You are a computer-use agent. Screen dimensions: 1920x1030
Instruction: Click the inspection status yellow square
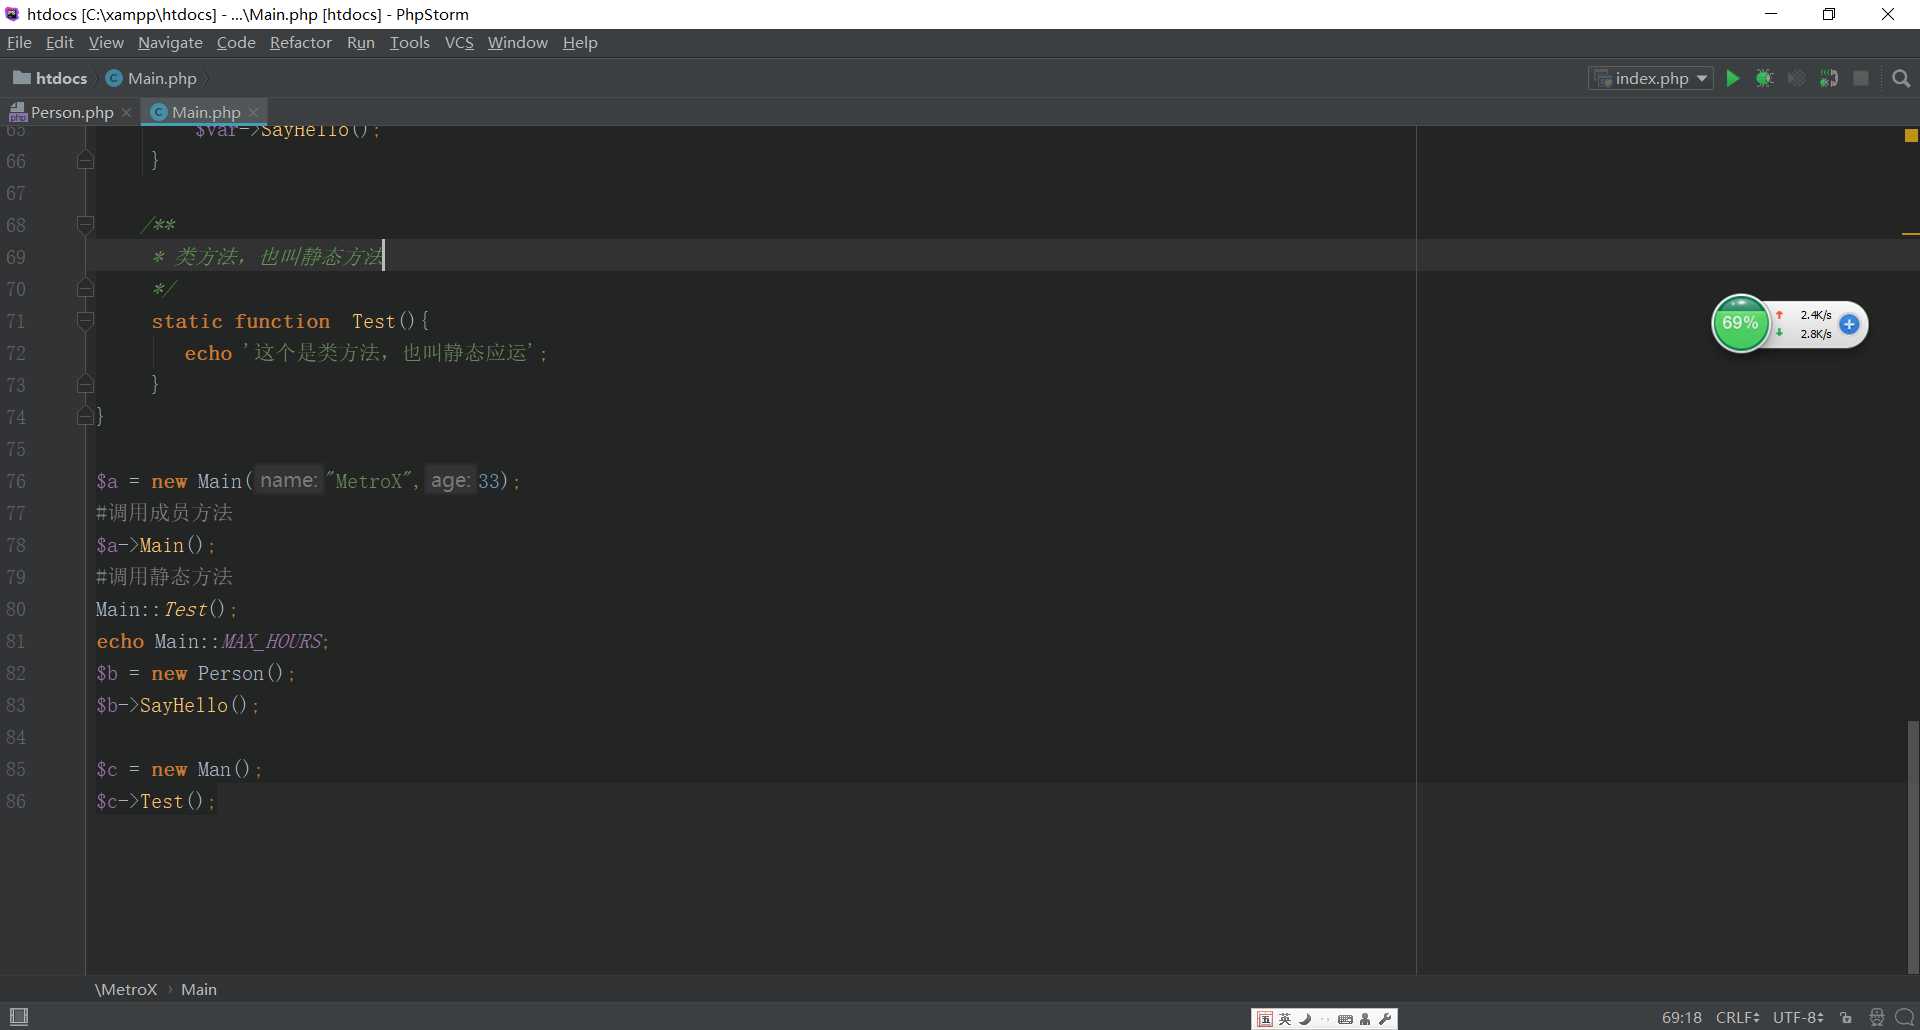1911,135
